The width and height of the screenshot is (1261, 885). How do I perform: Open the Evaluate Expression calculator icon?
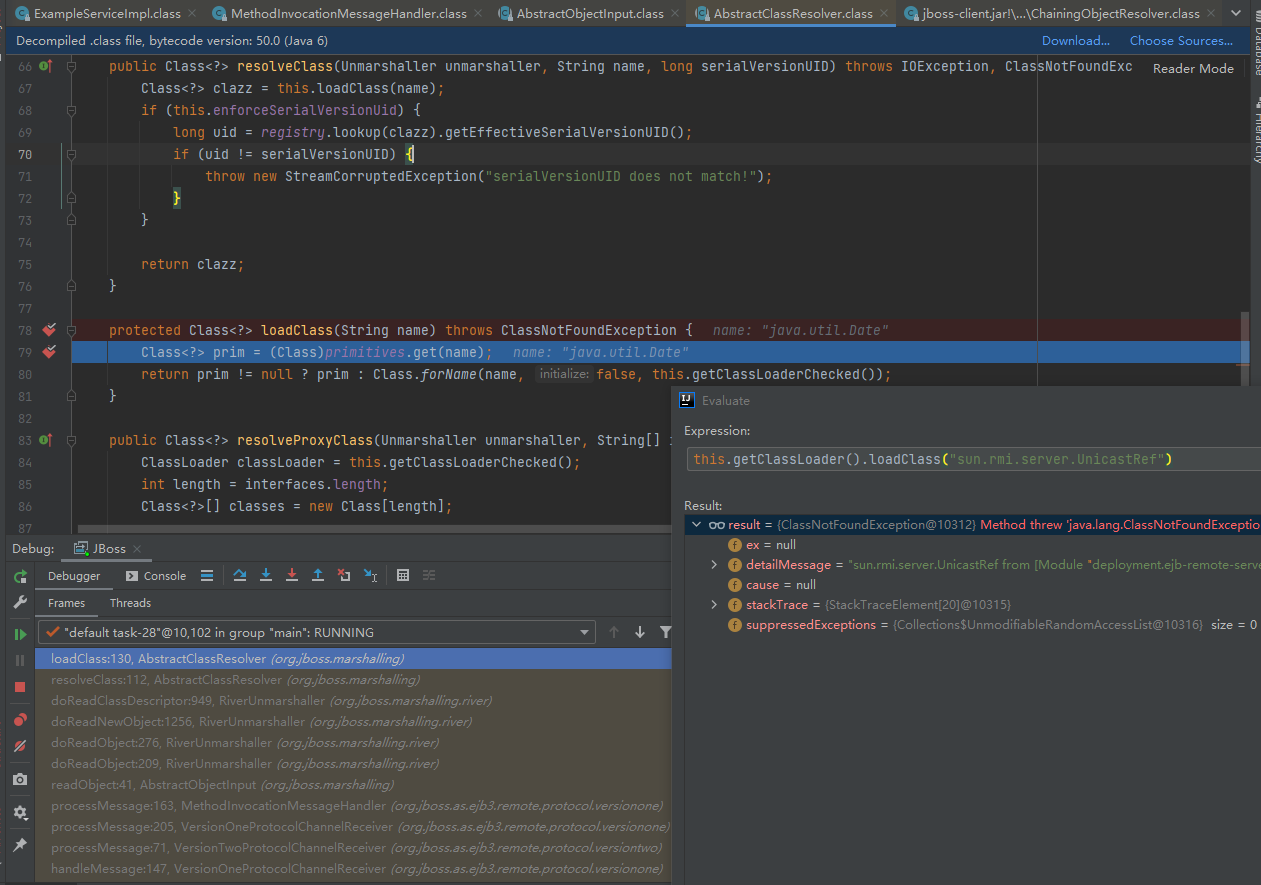(403, 575)
